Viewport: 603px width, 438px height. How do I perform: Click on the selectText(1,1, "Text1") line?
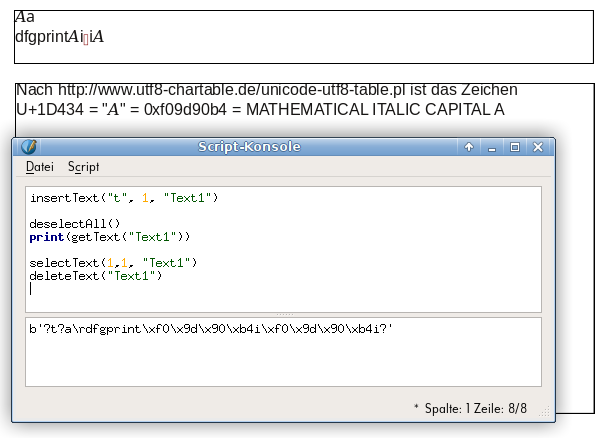coord(113,262)
